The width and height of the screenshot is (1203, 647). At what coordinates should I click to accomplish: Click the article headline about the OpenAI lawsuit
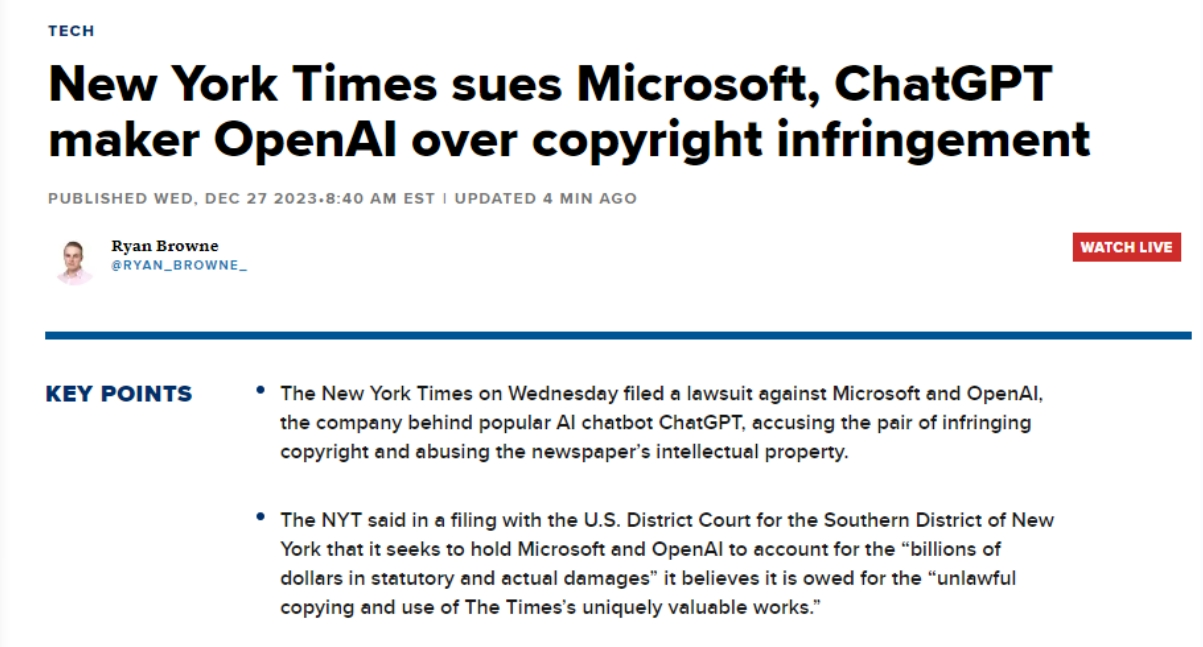568,112
